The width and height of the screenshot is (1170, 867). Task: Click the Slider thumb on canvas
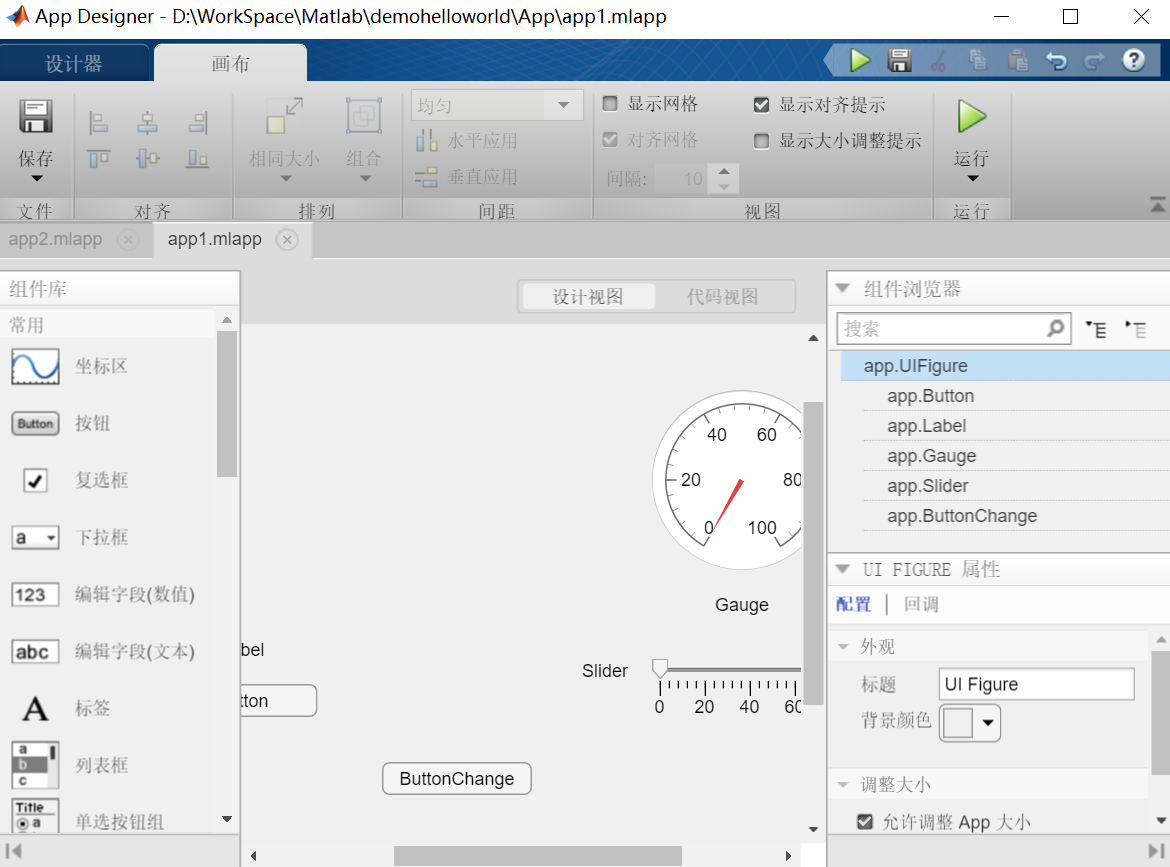pos(660,668)
